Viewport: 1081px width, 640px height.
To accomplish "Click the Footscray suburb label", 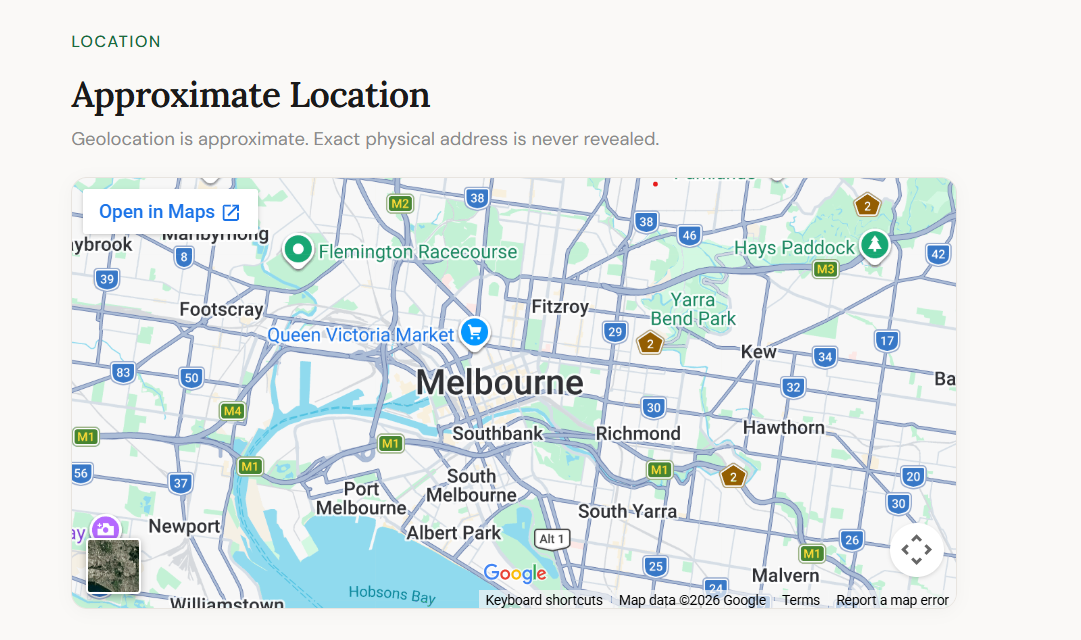I will (221, 310).
